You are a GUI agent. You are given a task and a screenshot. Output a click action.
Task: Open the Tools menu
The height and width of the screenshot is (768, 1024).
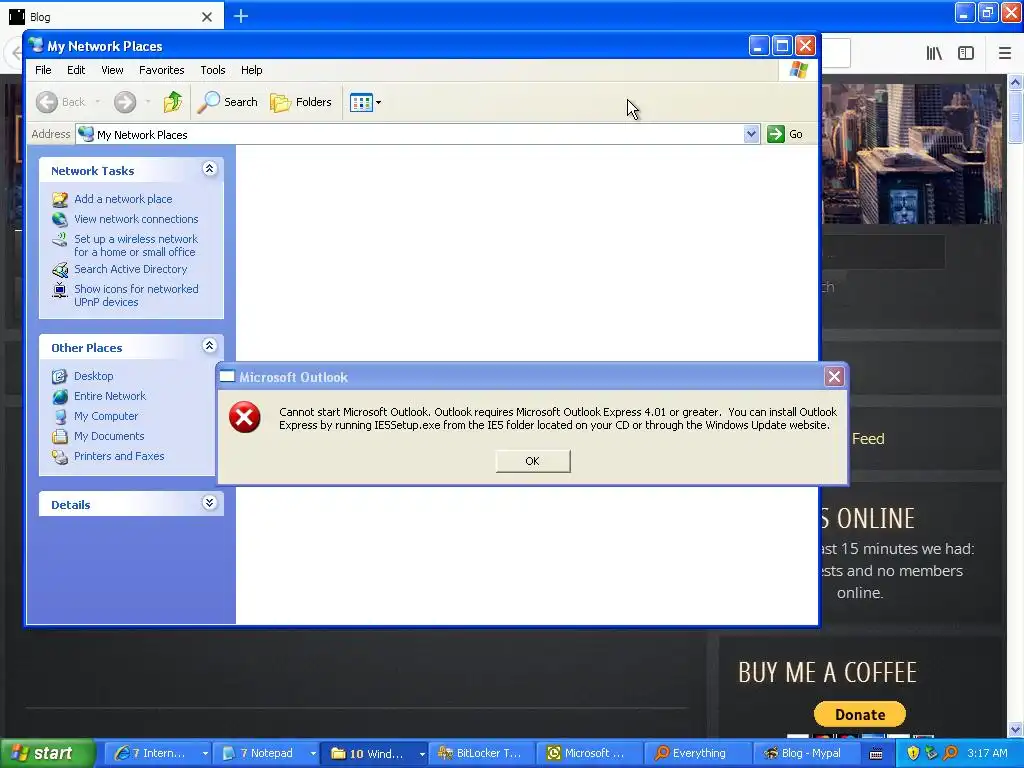tap(213, 70)
